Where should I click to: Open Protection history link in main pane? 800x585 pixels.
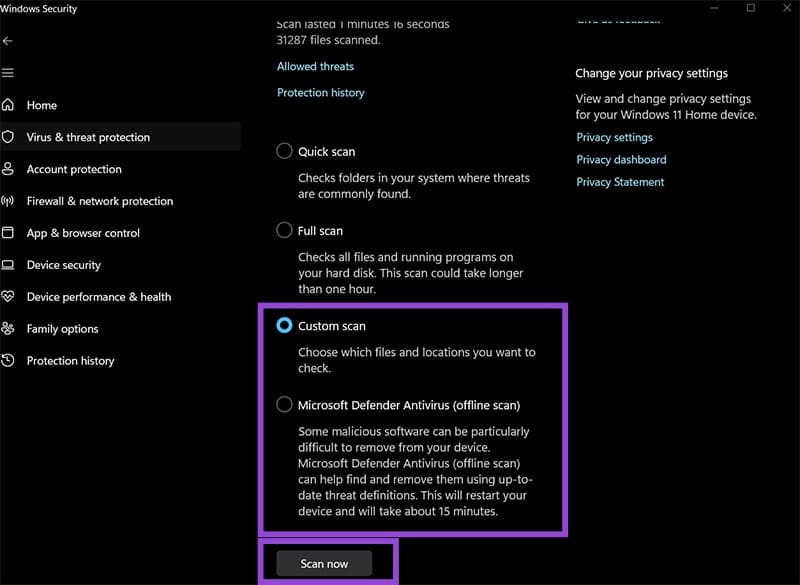tap(320, 93)
